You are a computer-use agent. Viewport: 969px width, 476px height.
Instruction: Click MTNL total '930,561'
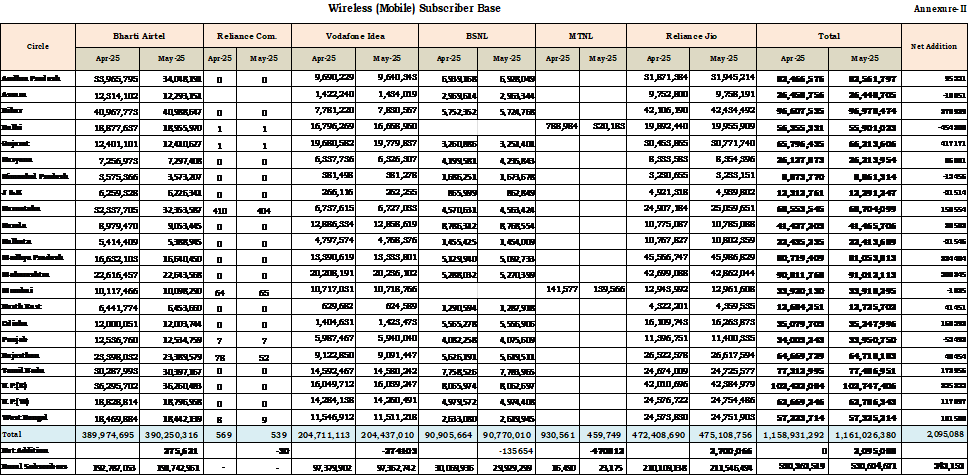click(557, 435)
